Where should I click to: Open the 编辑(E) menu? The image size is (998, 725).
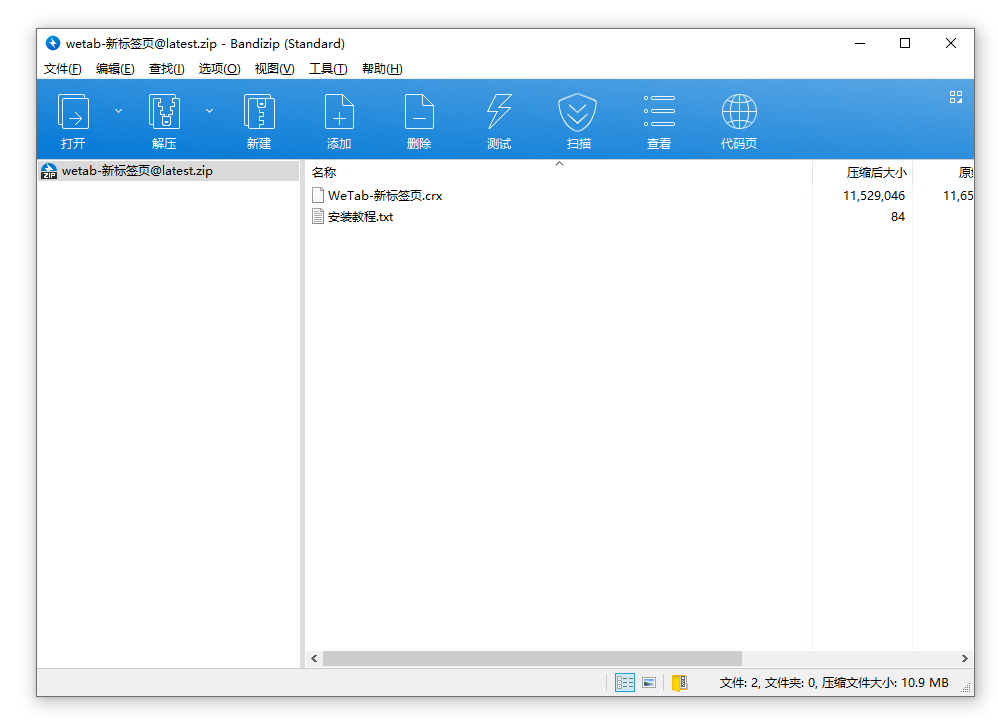pyautogui.click(x=115, y=69)
